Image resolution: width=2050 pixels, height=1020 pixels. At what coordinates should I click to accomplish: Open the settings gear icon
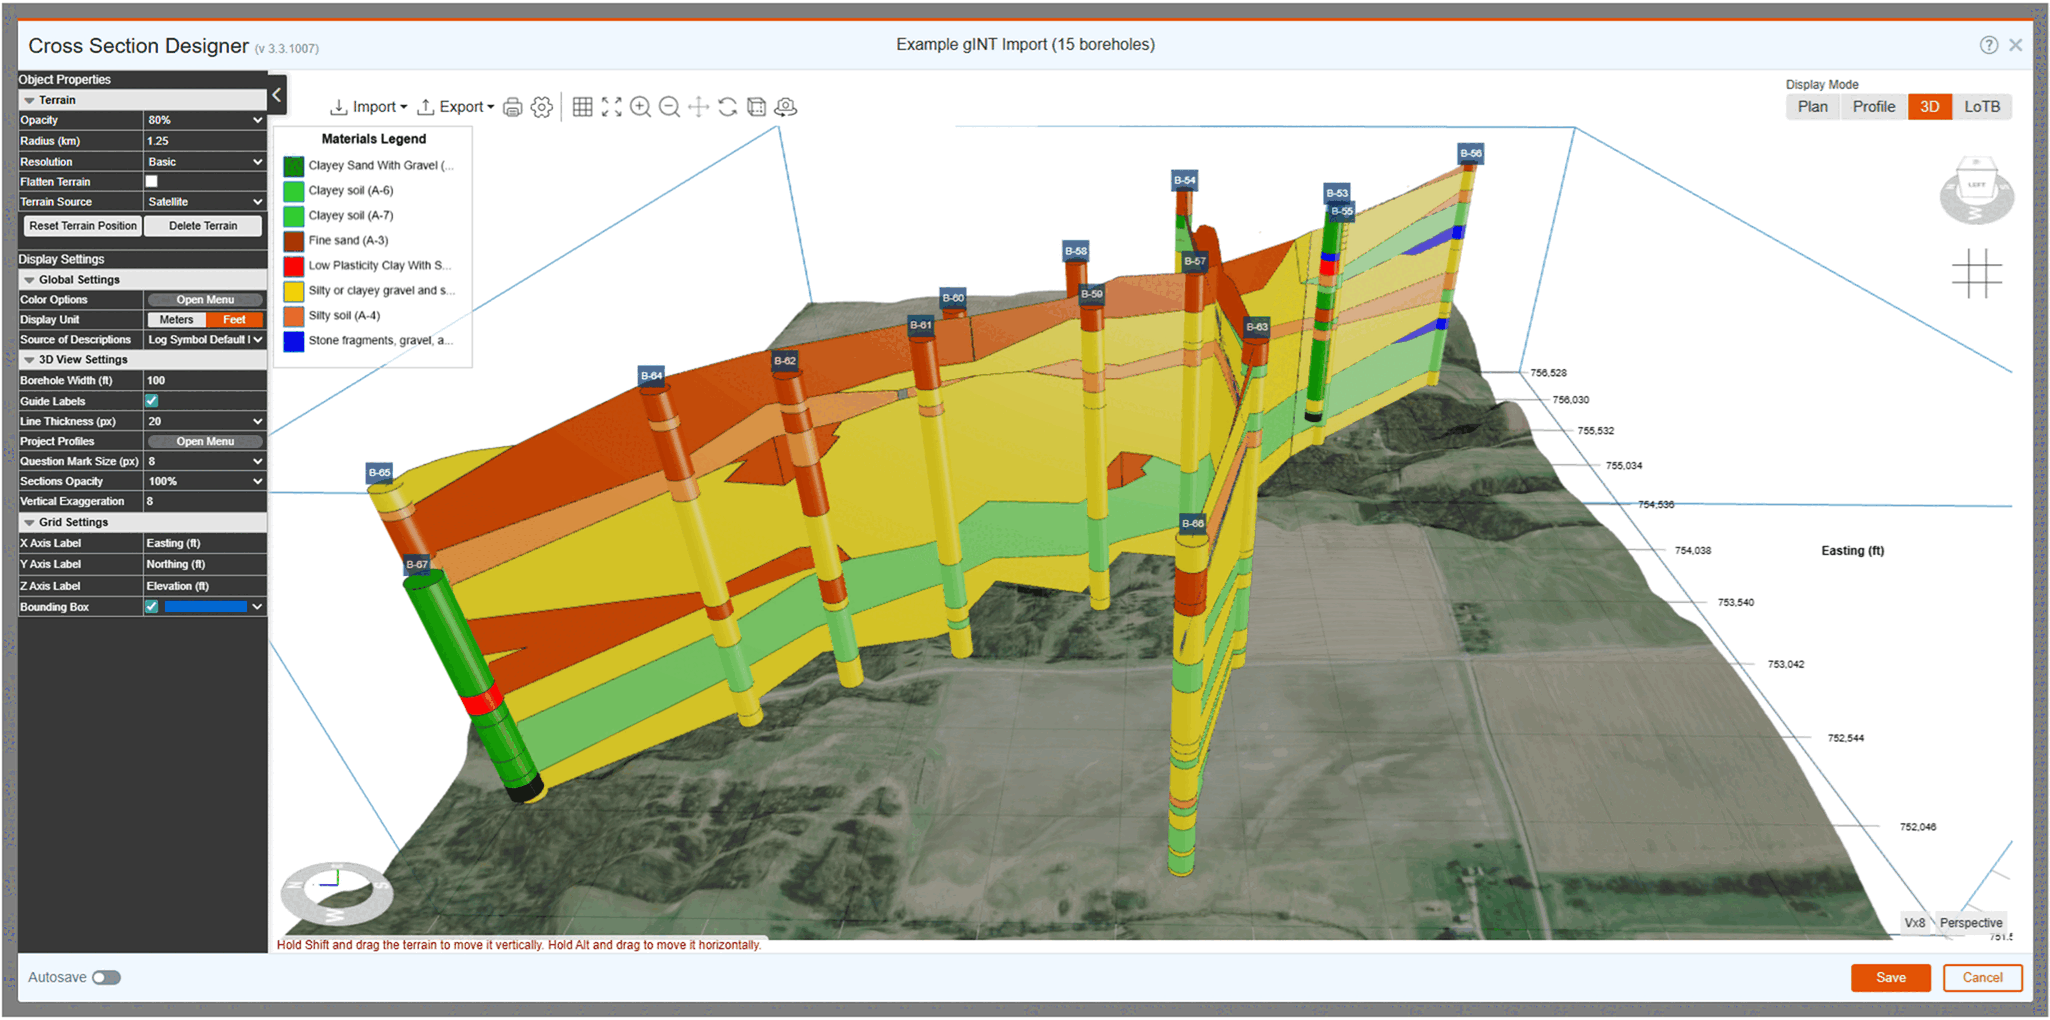point(541,107)
